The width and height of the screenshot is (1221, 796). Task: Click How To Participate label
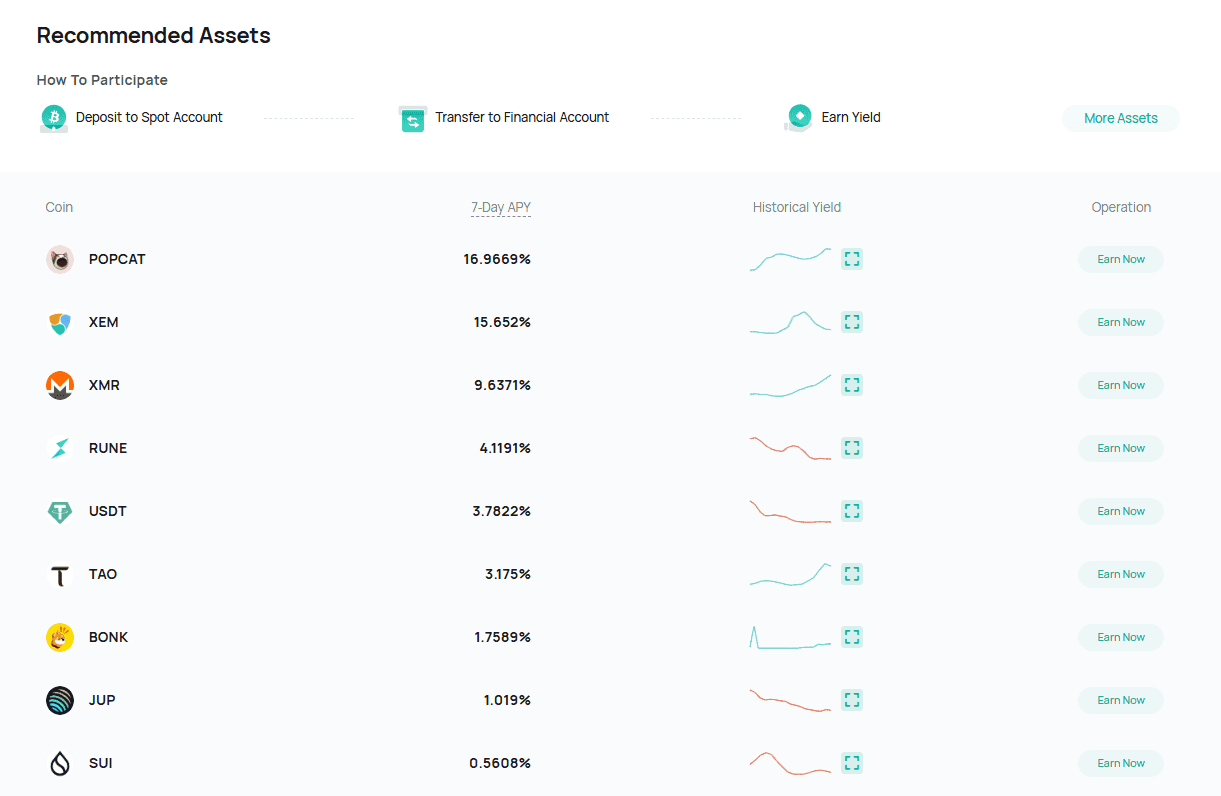coord(102,80)
